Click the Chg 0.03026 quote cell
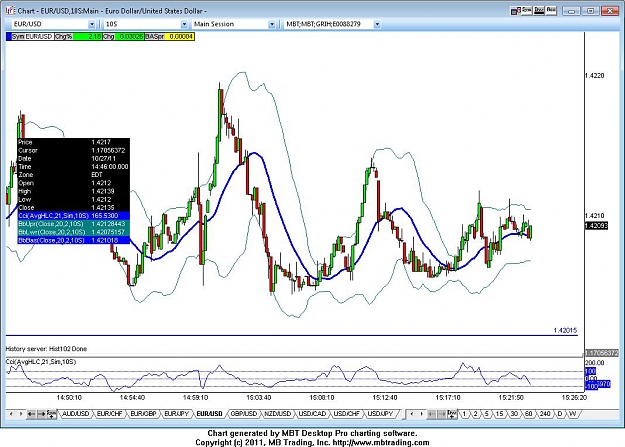 tap(123, 37)
